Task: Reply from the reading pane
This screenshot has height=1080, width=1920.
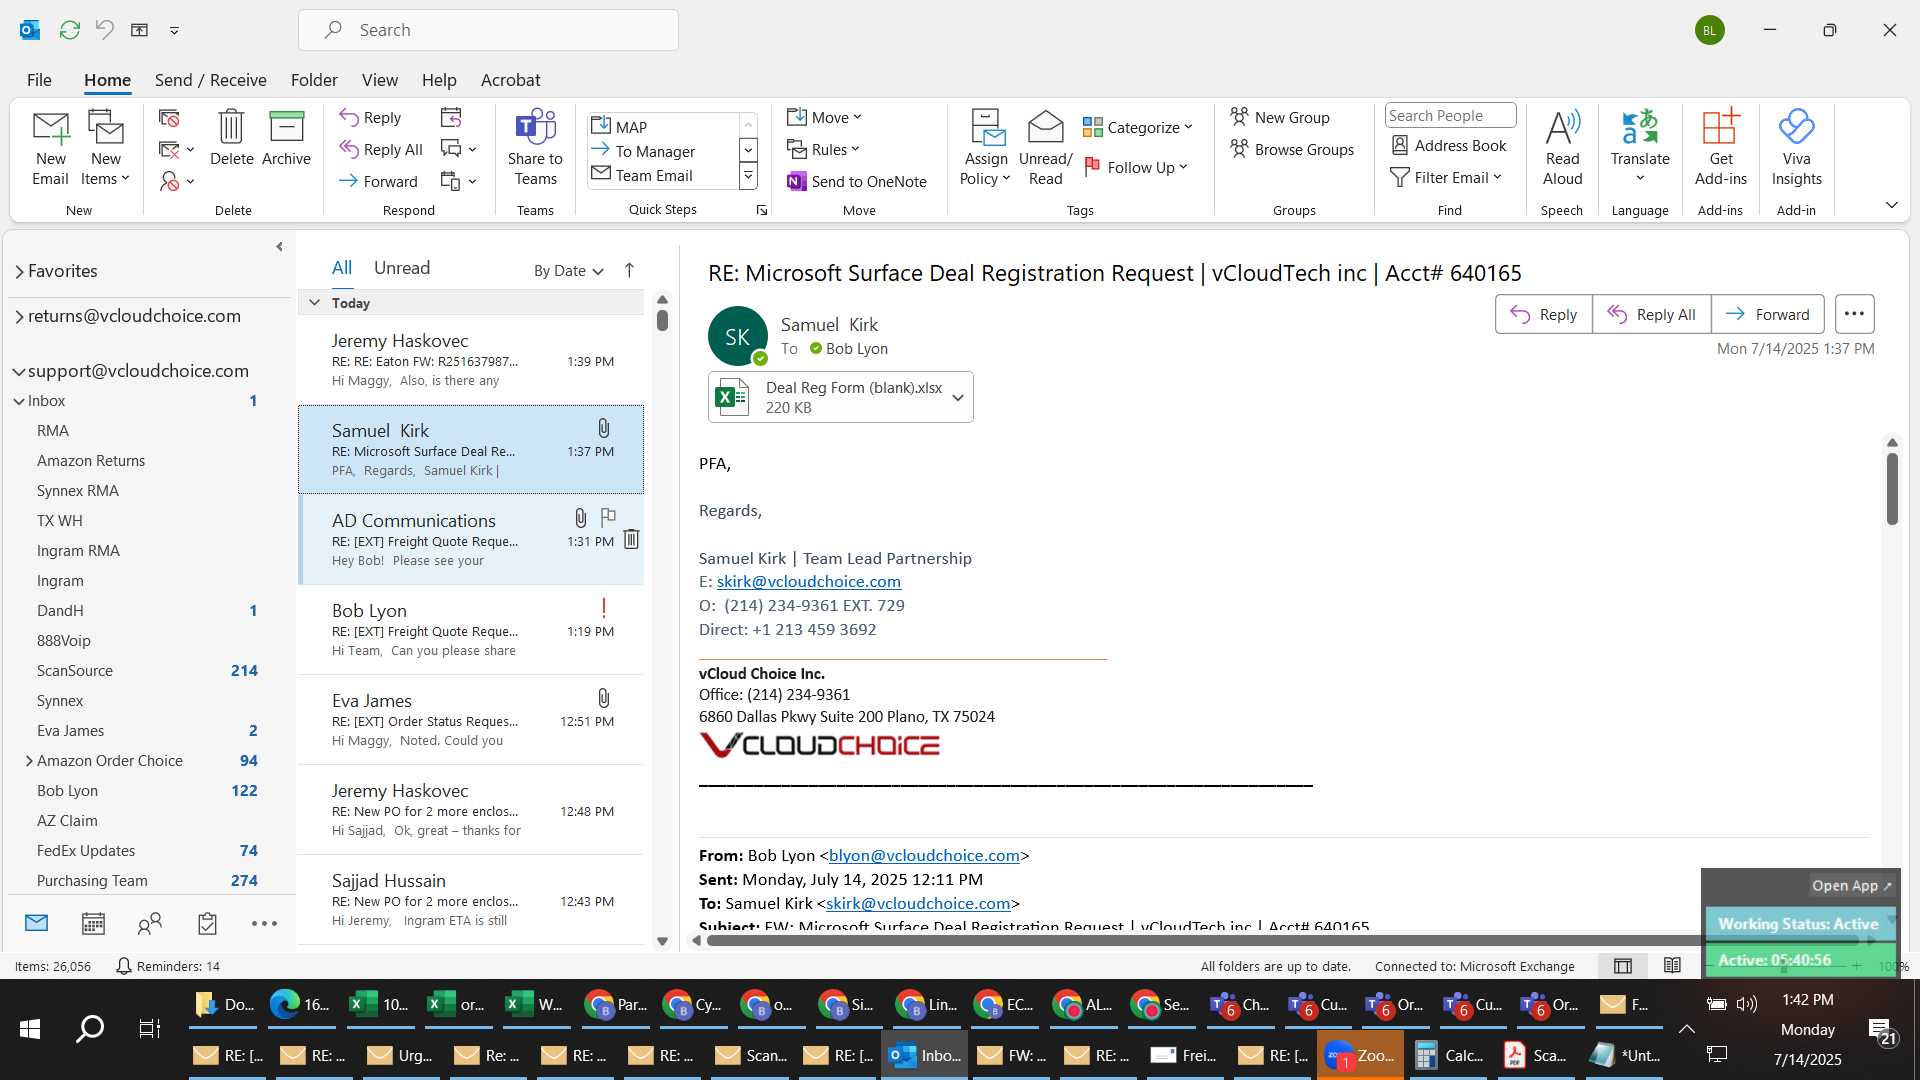Action: [1543, 314]
